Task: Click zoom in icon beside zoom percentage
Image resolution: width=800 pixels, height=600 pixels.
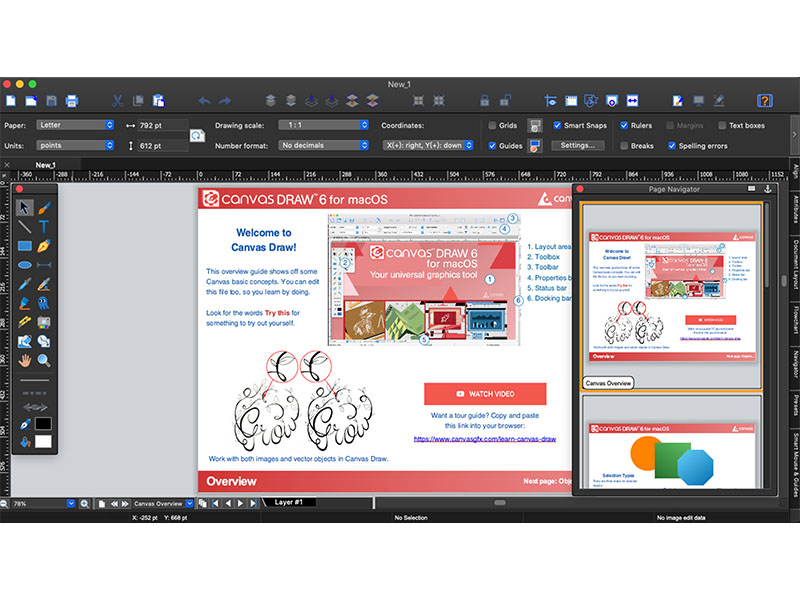Action: point(85,504)
